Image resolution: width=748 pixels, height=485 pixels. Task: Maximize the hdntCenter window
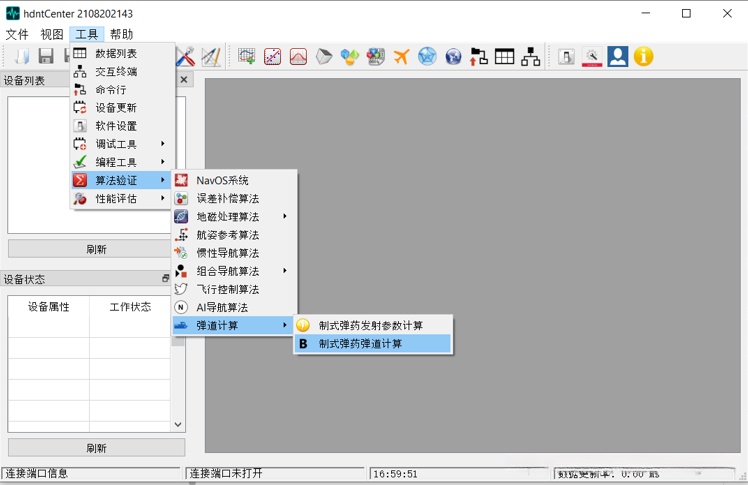(x=686, y=13)
